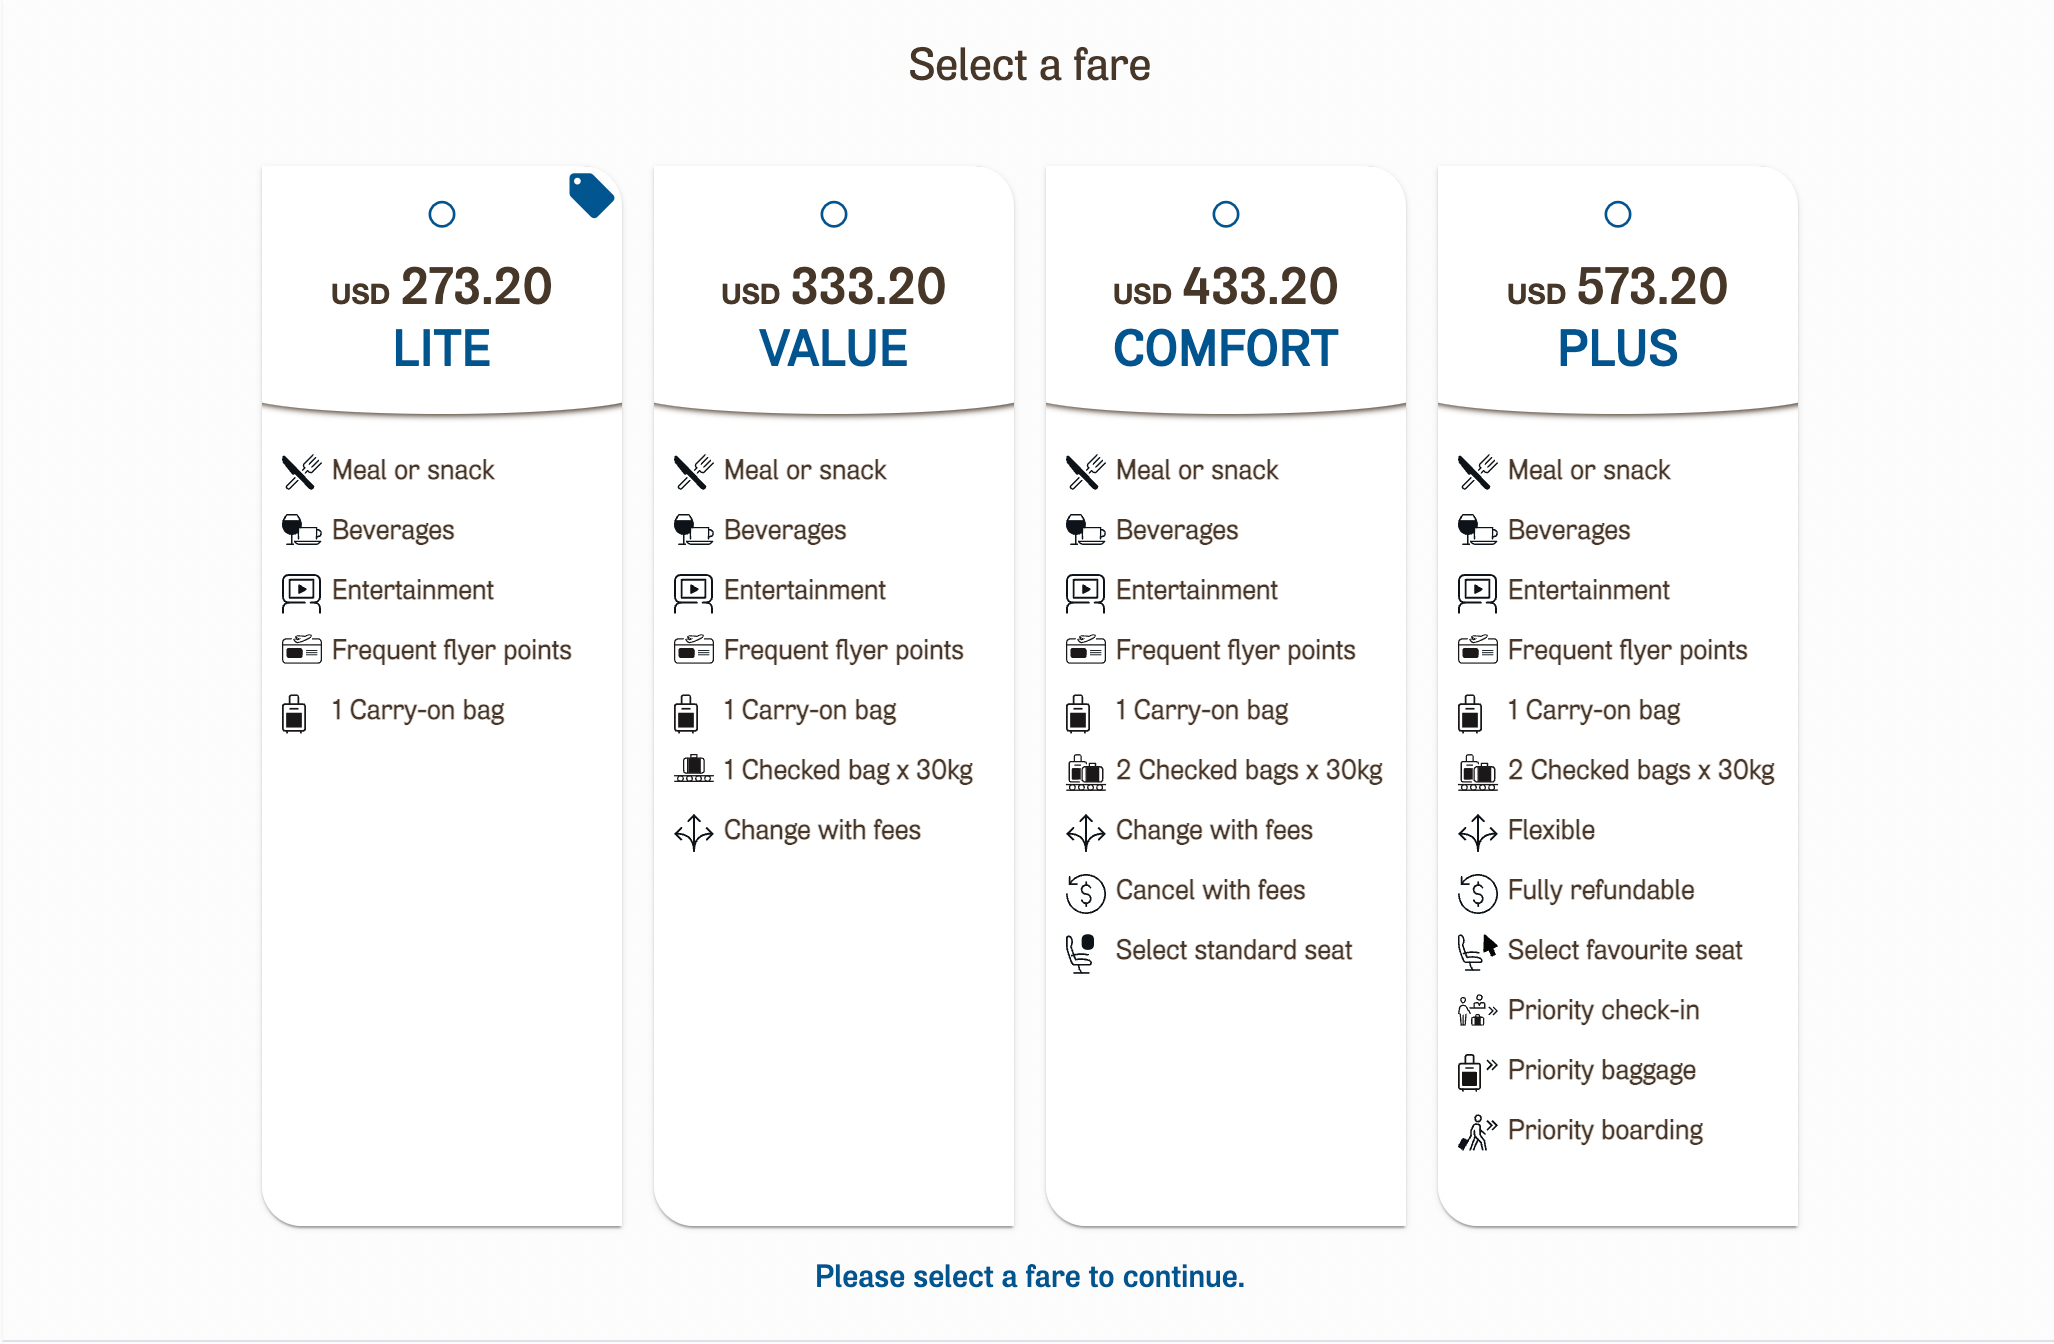This screenshot has width=2054, height=1344.
Task: Click the Cancel with fees icon in COMFORT
Action: (1085, 892)
